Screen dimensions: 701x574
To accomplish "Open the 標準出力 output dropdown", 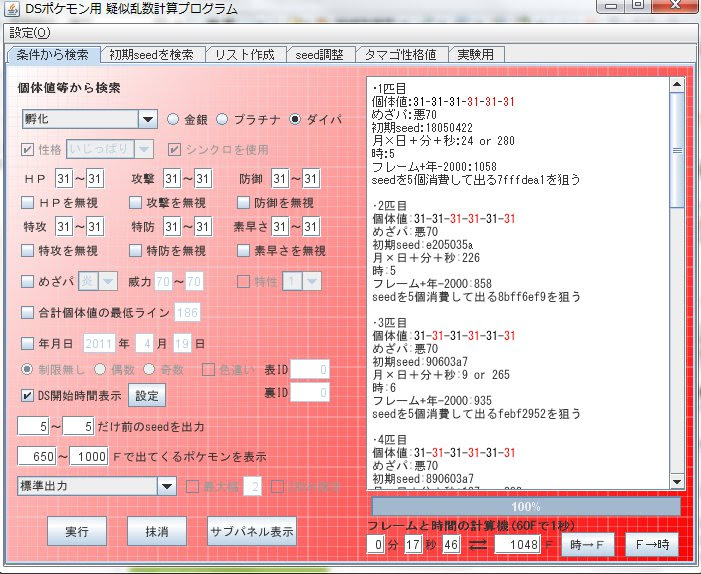I will click(167, 486).
